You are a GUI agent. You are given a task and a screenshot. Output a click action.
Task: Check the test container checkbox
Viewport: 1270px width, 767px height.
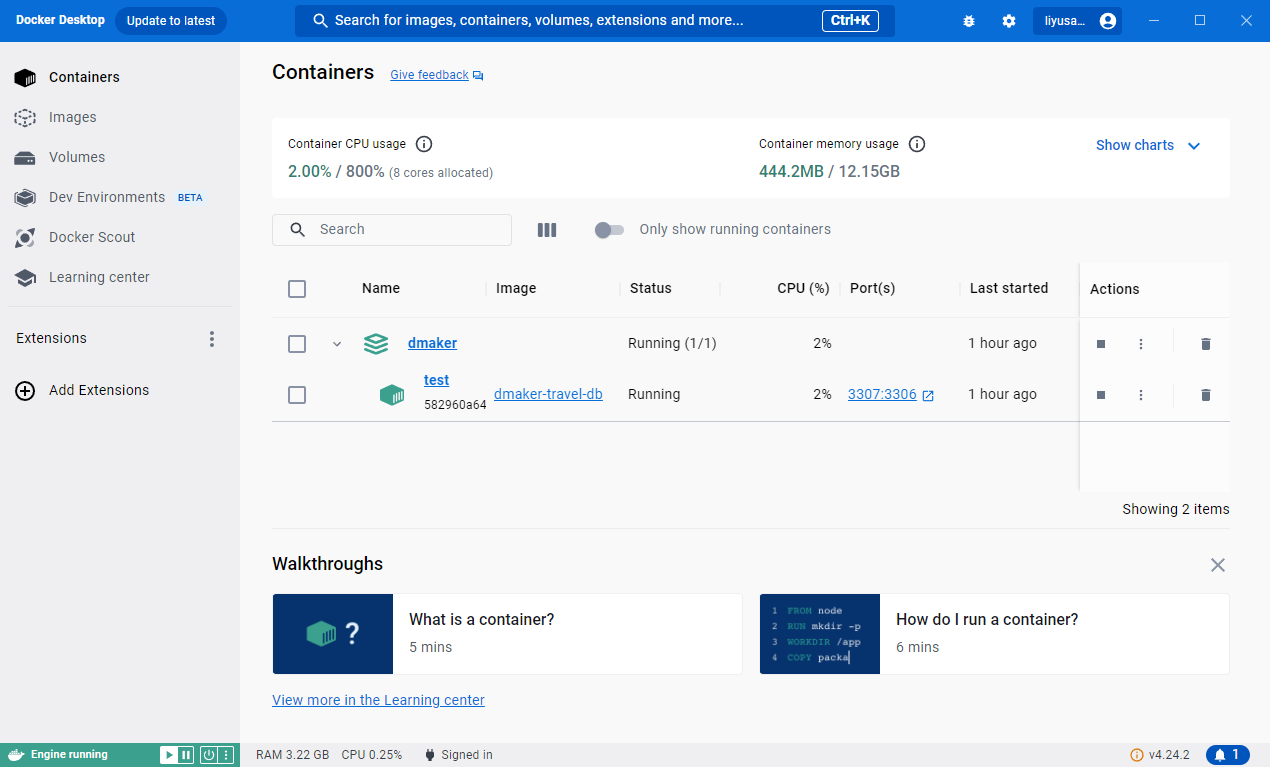297,395
